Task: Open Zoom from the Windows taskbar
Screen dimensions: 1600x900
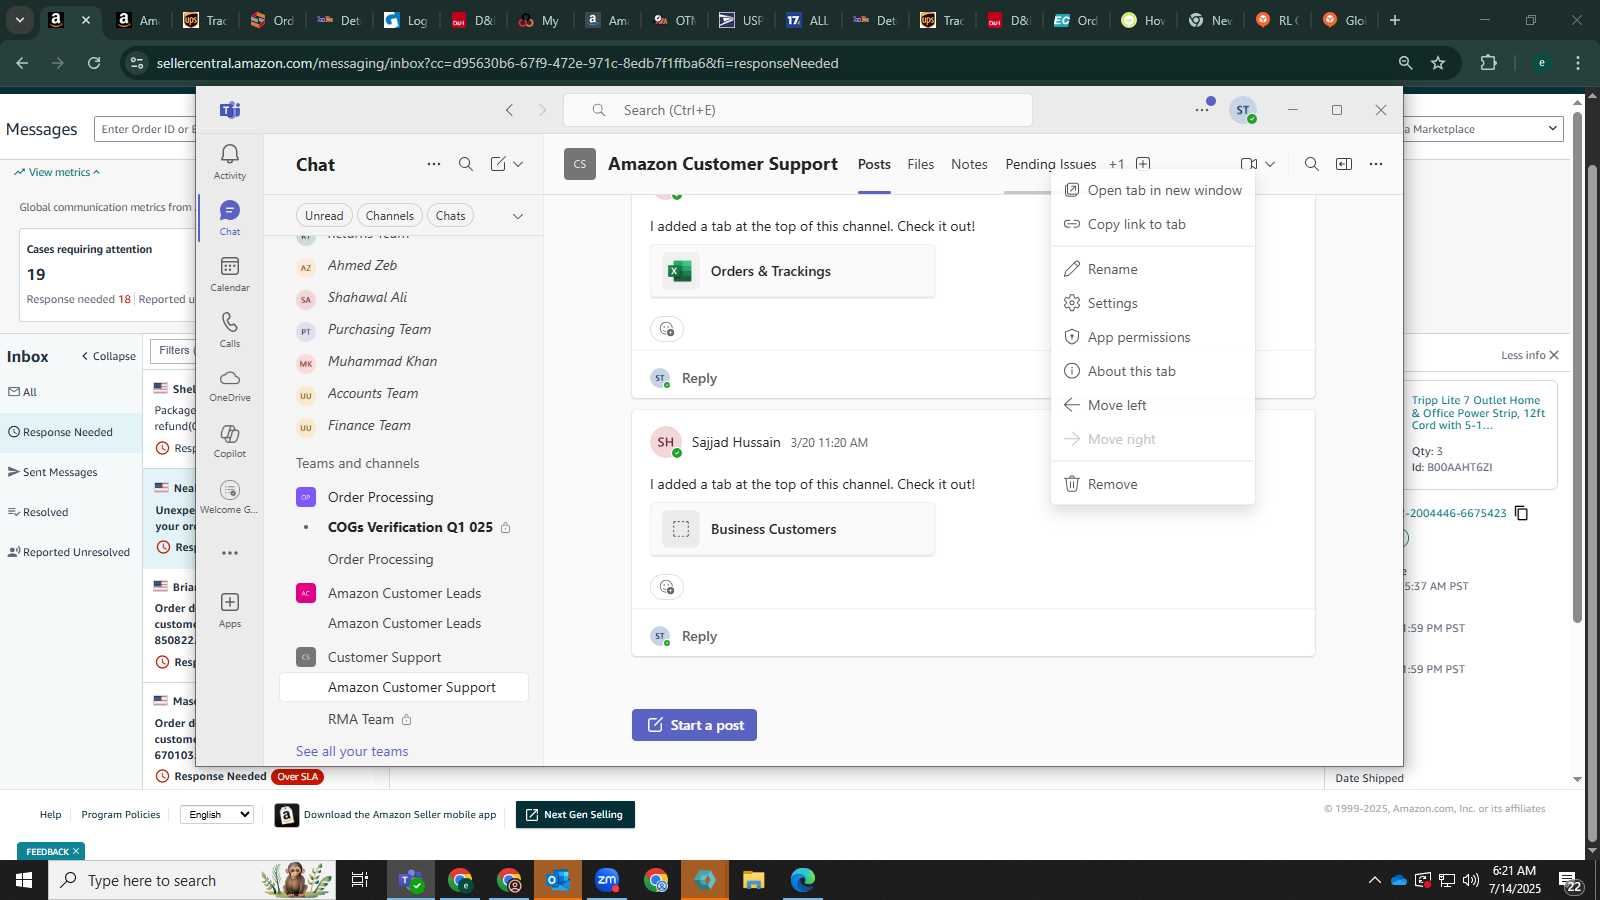Action: [x=607, y=880]
